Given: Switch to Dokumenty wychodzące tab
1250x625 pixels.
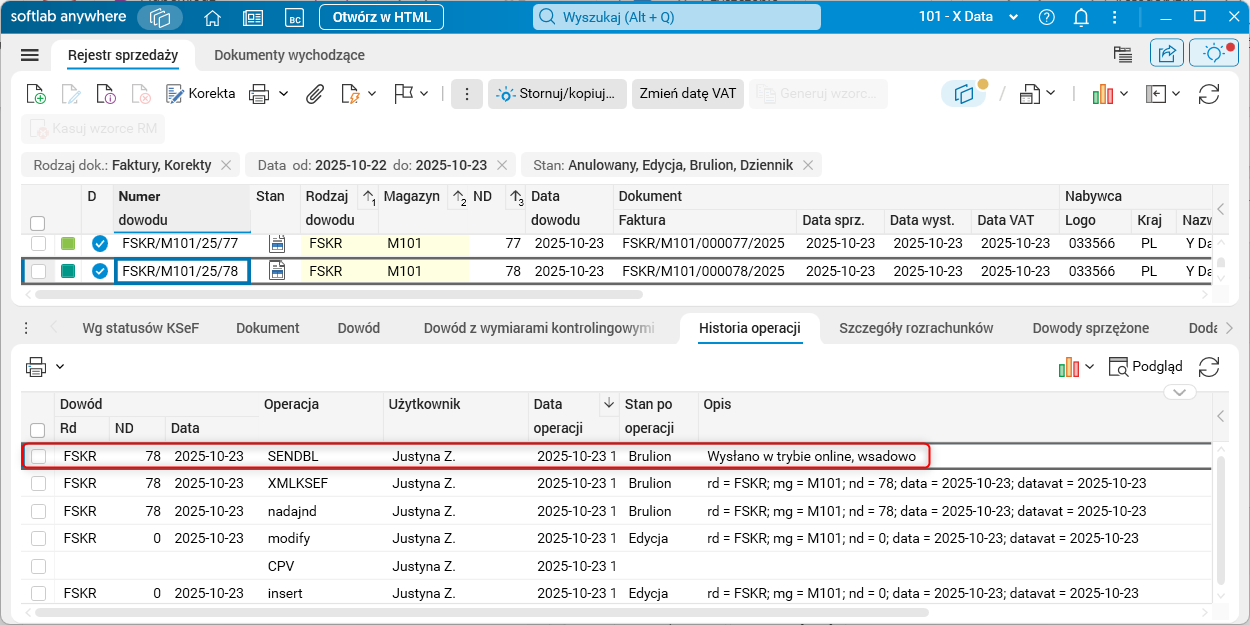Looking at the screenshot, I should tap(289, 55).
